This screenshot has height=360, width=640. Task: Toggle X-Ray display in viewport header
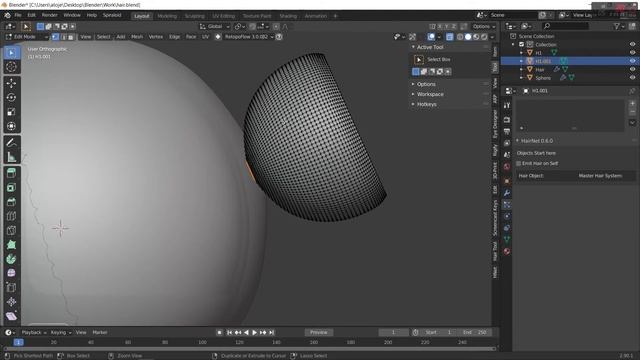pyautogui.click(x=449, y=37)
